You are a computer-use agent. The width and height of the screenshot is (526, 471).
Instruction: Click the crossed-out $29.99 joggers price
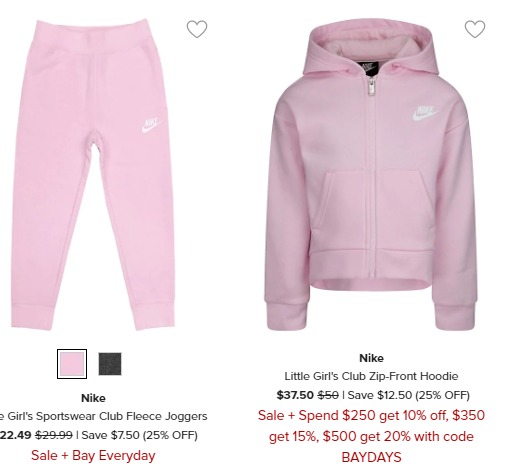pos(54,435)
